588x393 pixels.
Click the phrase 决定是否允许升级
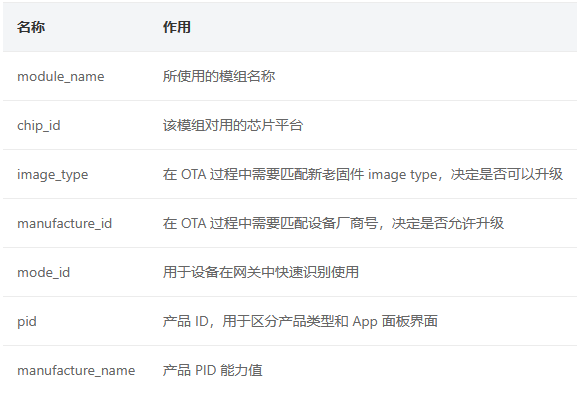coord(448,224)
